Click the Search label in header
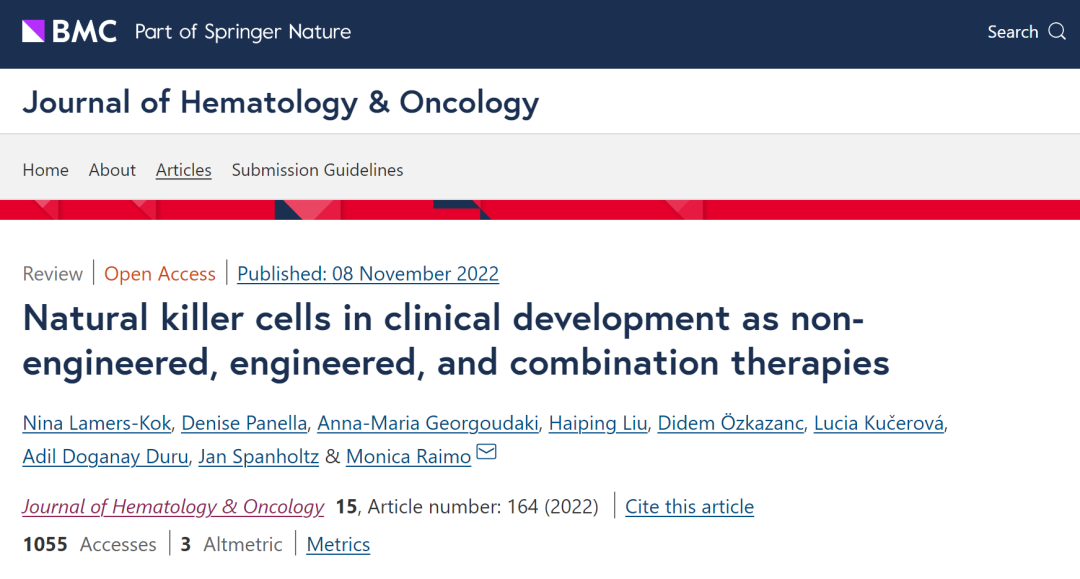The width and height of the screenshot is (1080, 579). [1012, 32]
